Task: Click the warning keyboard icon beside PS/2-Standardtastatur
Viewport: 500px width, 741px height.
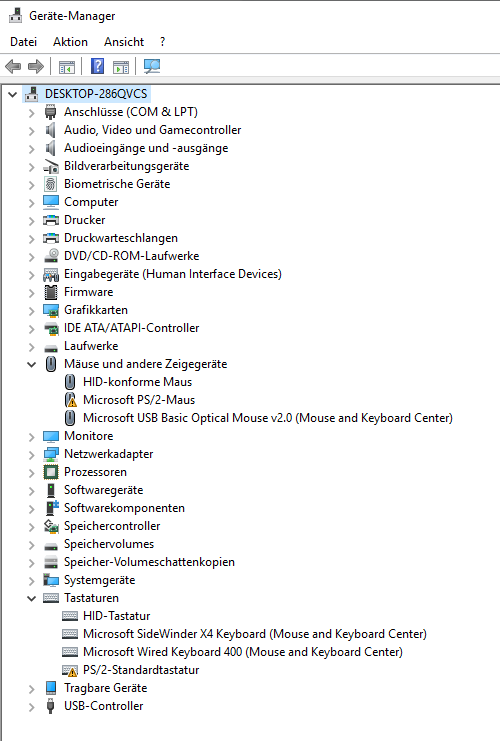Action: tap(70, 670)
